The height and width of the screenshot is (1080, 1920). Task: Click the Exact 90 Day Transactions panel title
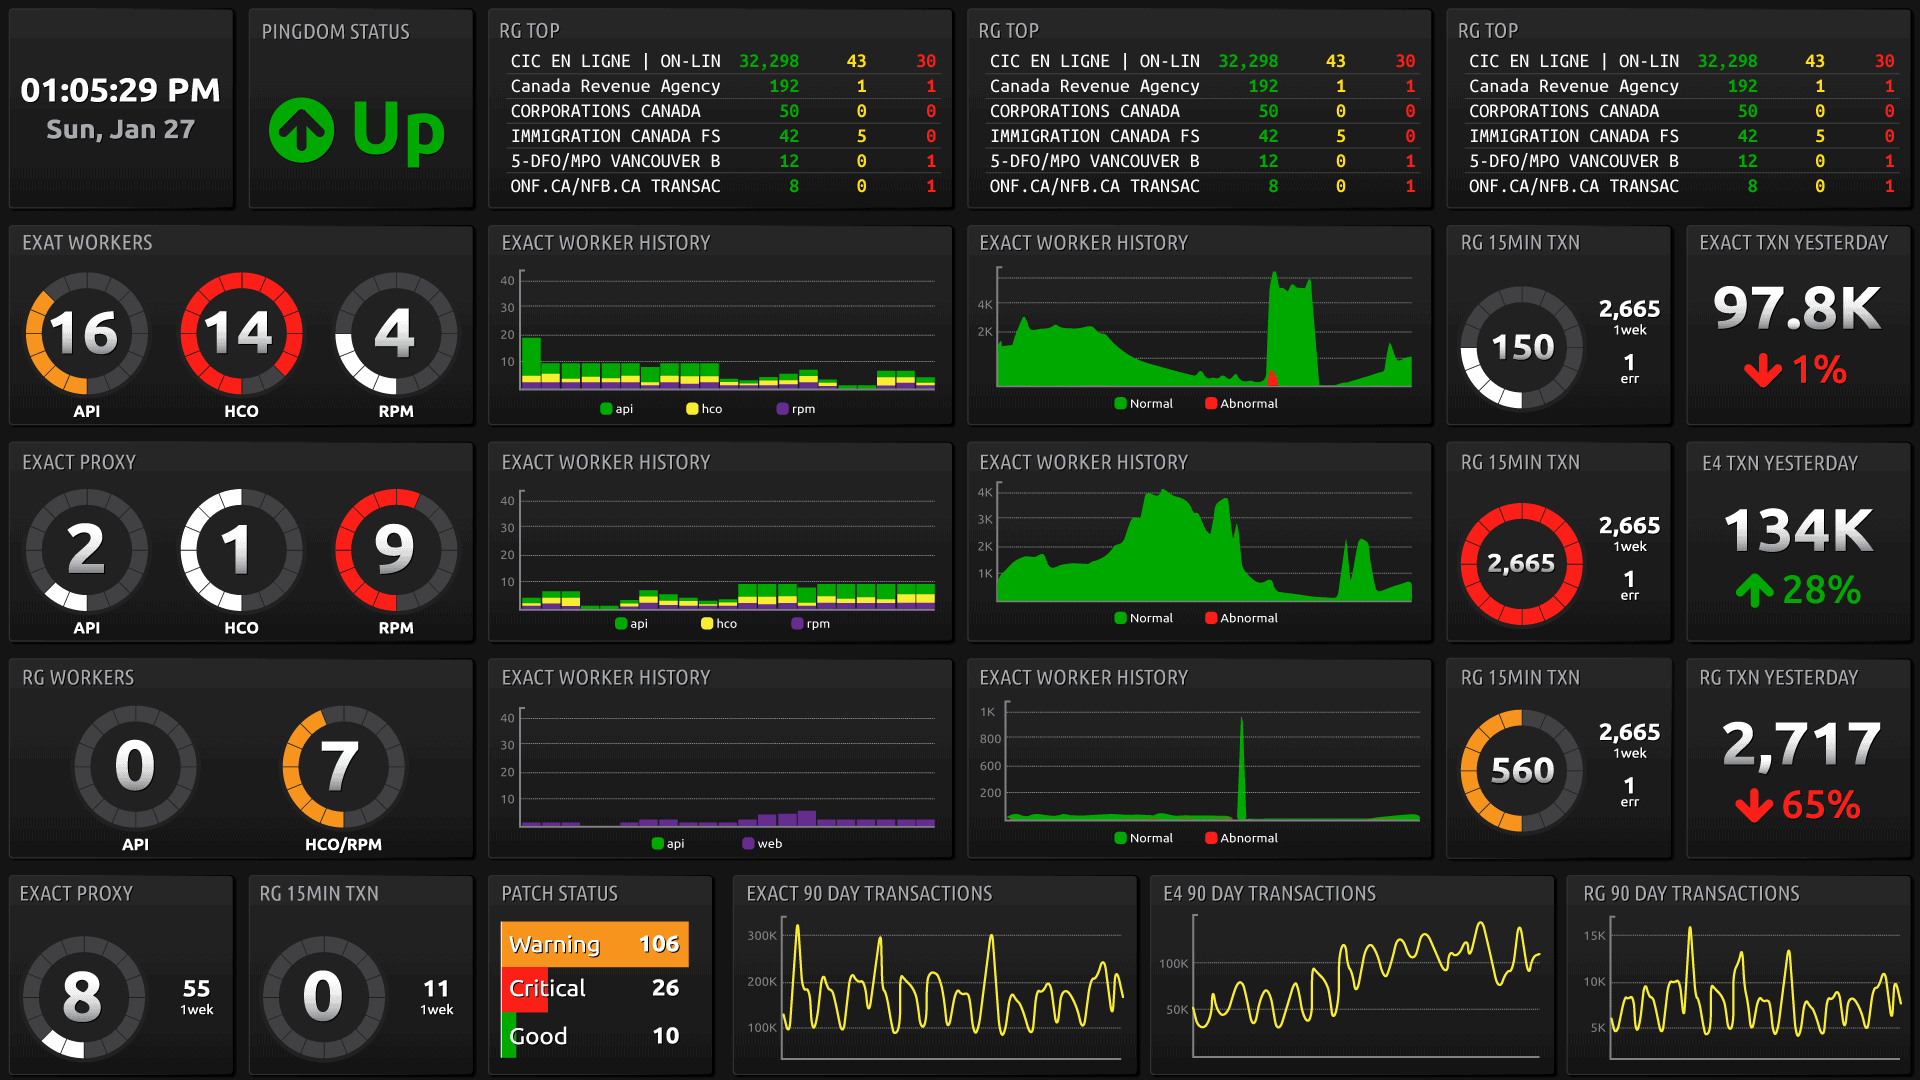pos(869,894)
